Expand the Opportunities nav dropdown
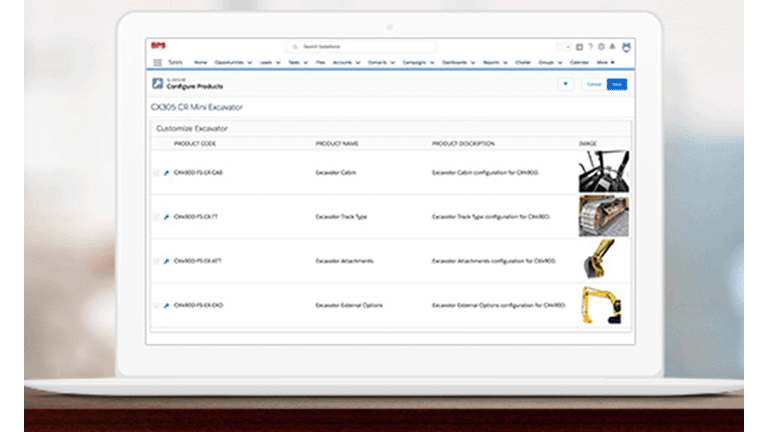The height and width of the screenshot is (432, 768). (x=249, y=62)
